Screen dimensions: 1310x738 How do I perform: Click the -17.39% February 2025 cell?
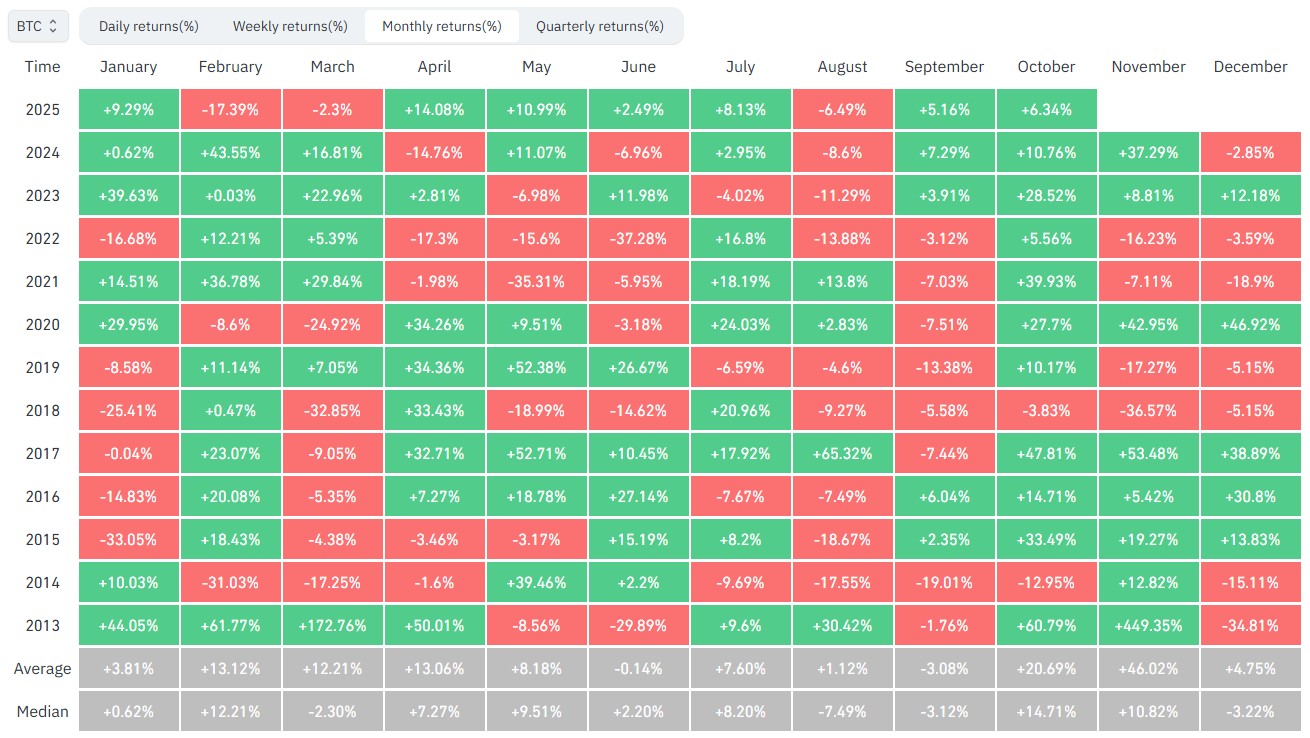point(231,110)
